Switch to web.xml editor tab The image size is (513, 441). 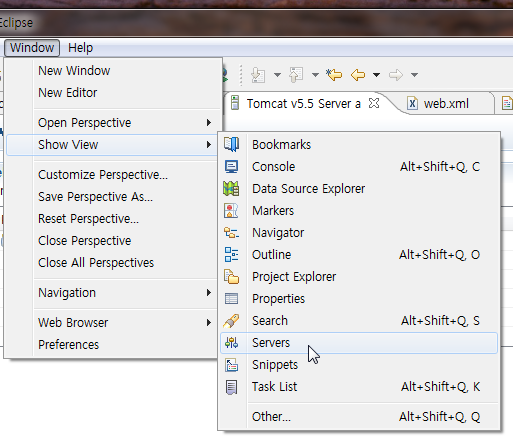click(446, 104)
